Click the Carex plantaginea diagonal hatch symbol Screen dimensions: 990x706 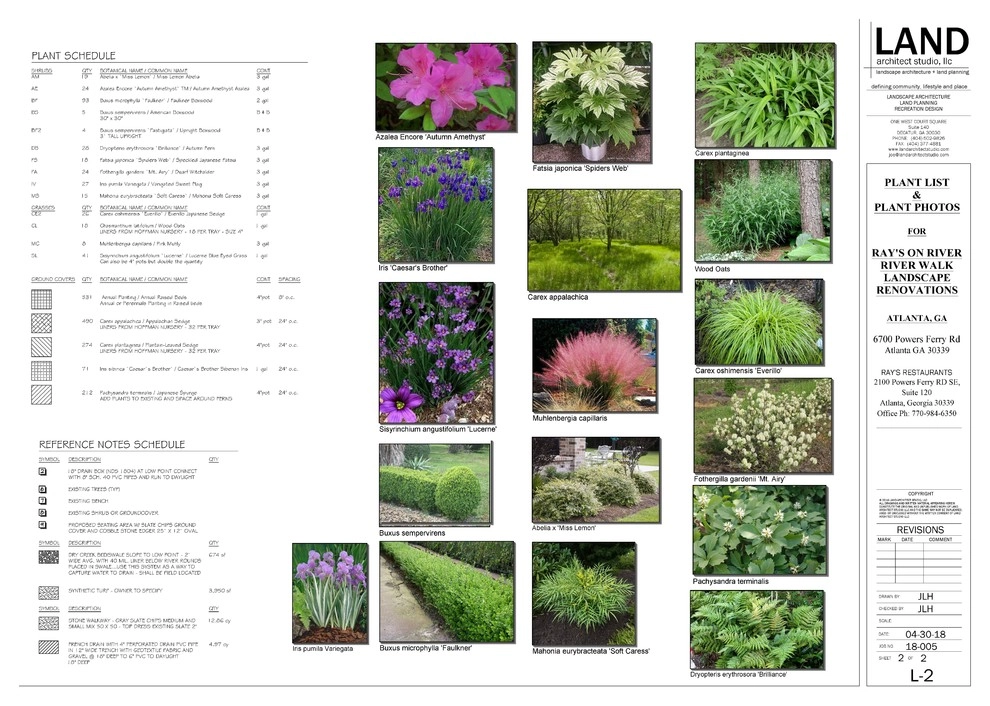(42, 347)
